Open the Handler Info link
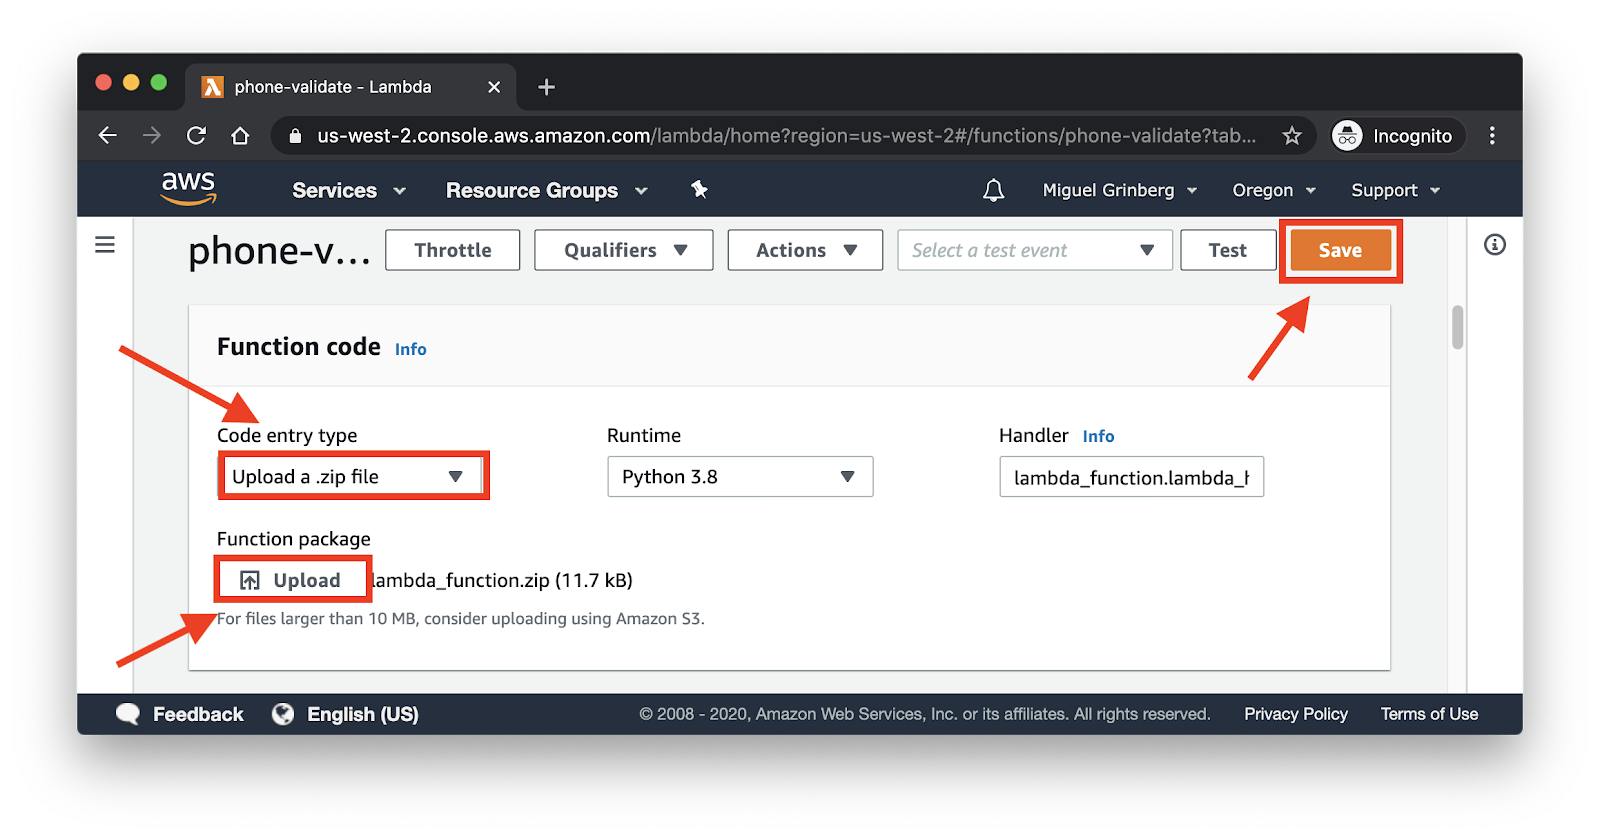 click(1098, 436)
